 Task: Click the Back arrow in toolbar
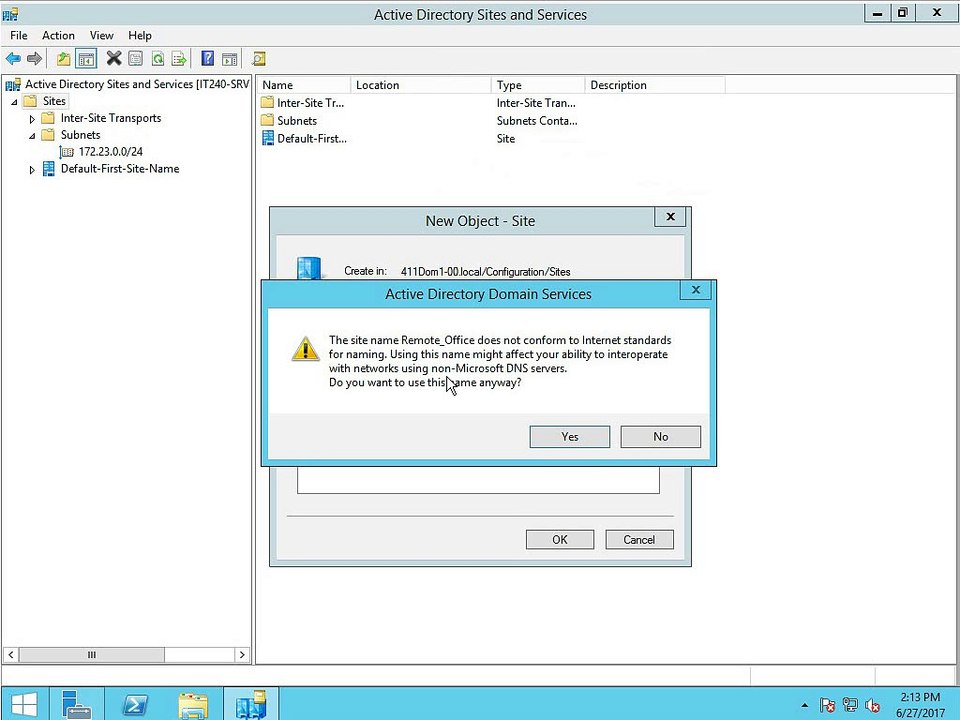[13, 59]
